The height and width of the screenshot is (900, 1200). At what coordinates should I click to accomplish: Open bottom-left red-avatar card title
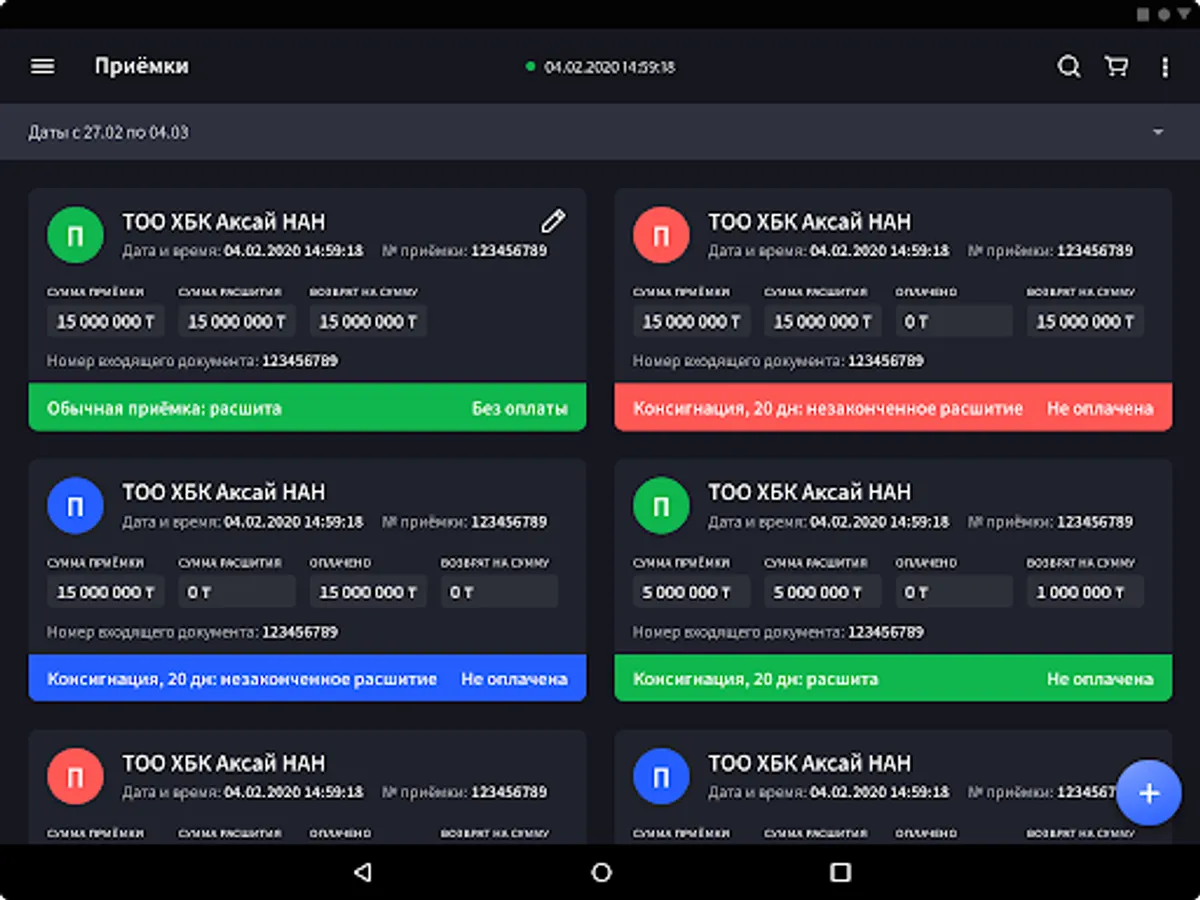(223, 763)
